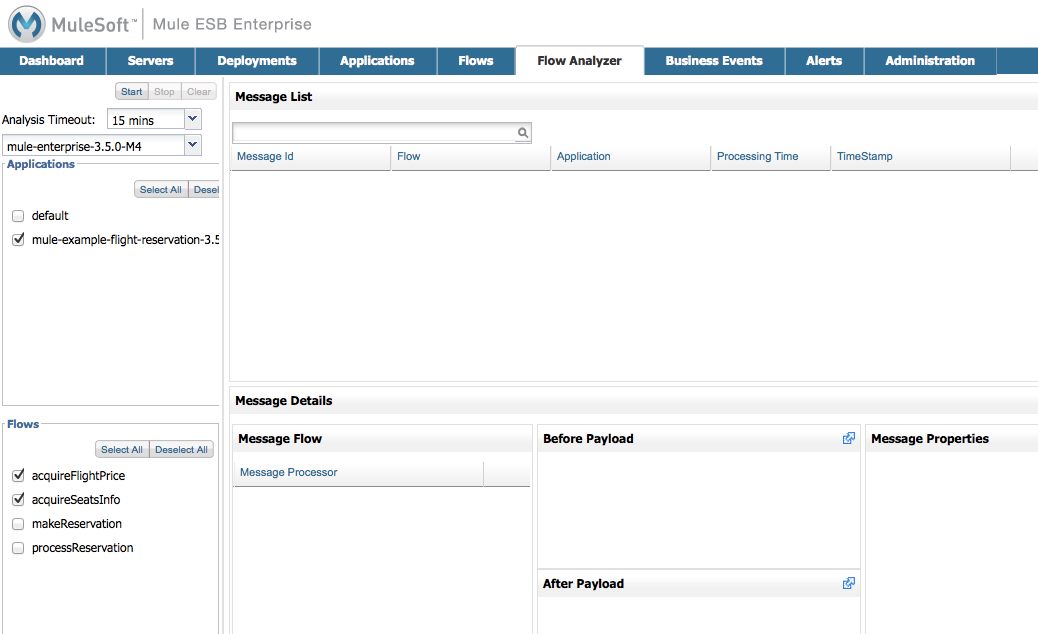Check the default application checkbox
The width and height of the screenshot is (1038, 634).
click(18, 216)
